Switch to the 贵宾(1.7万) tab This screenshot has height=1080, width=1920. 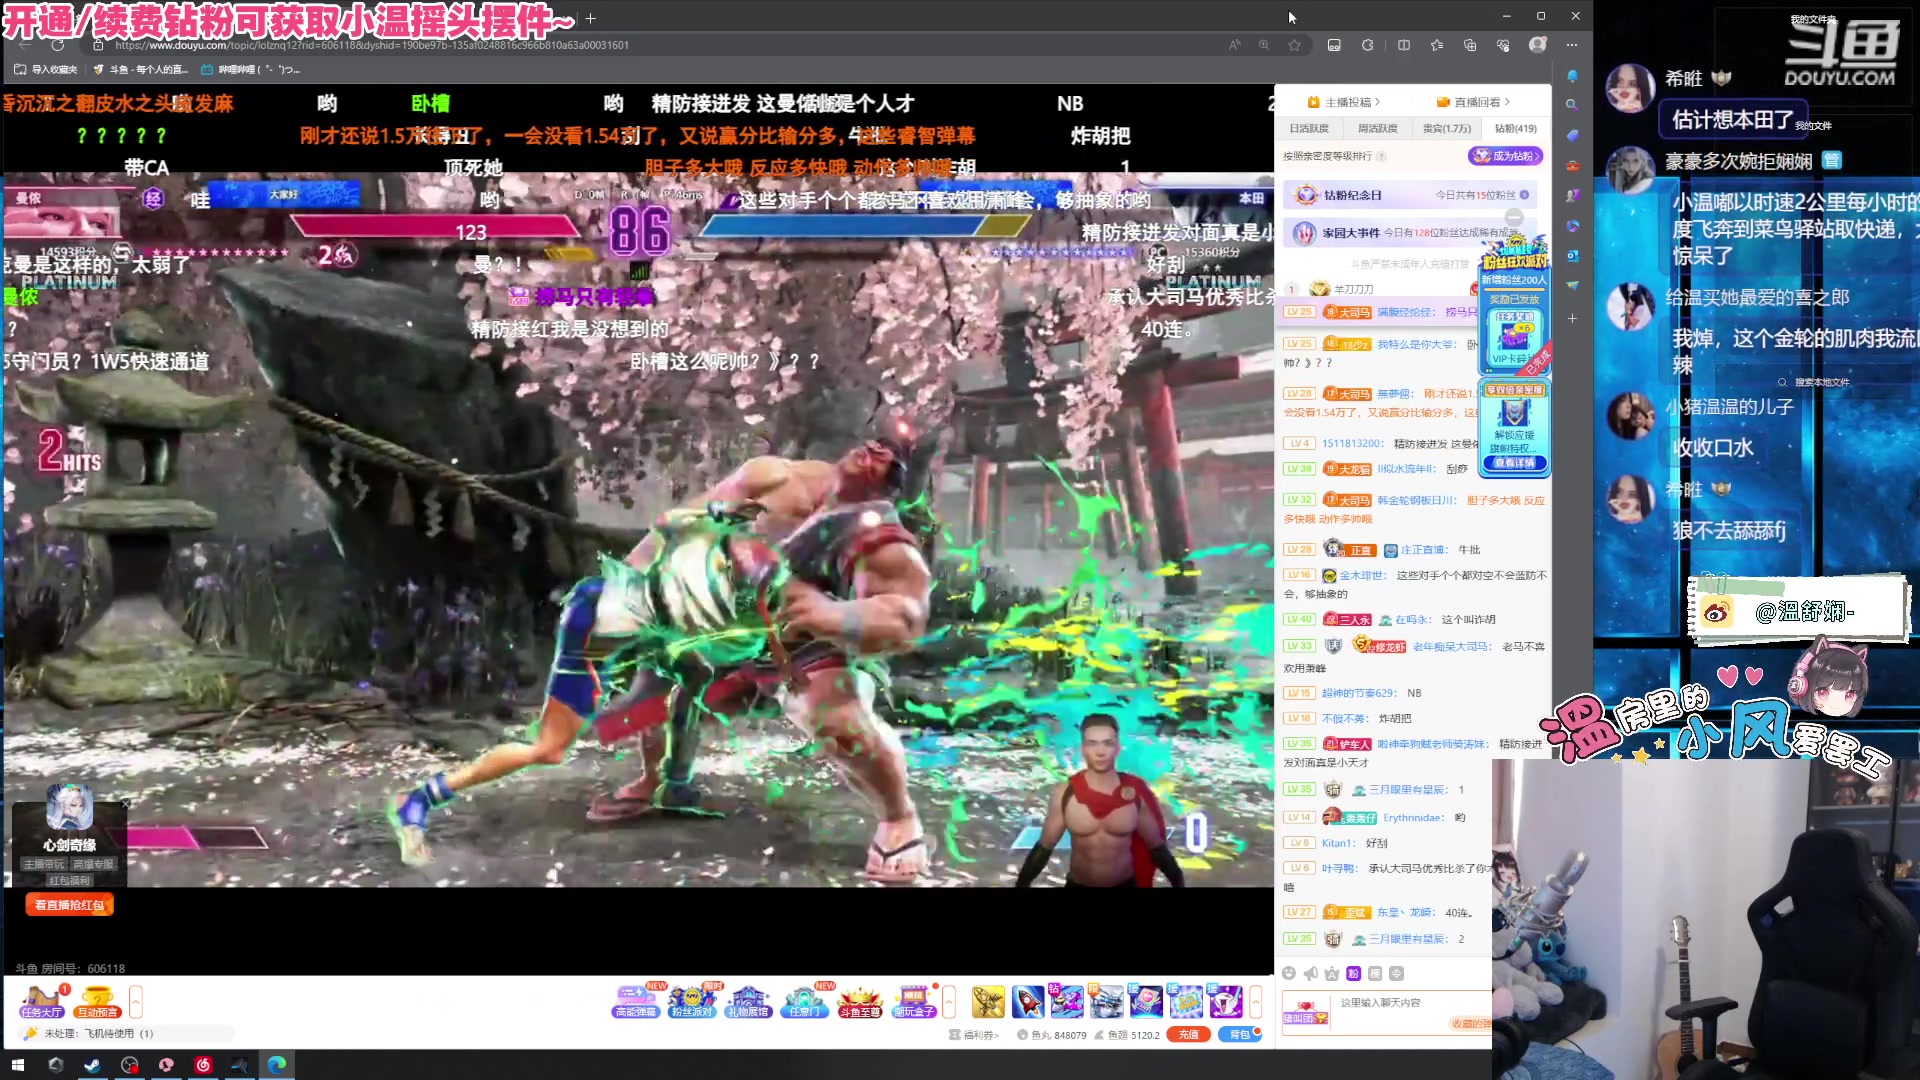tap(1447, 128)
